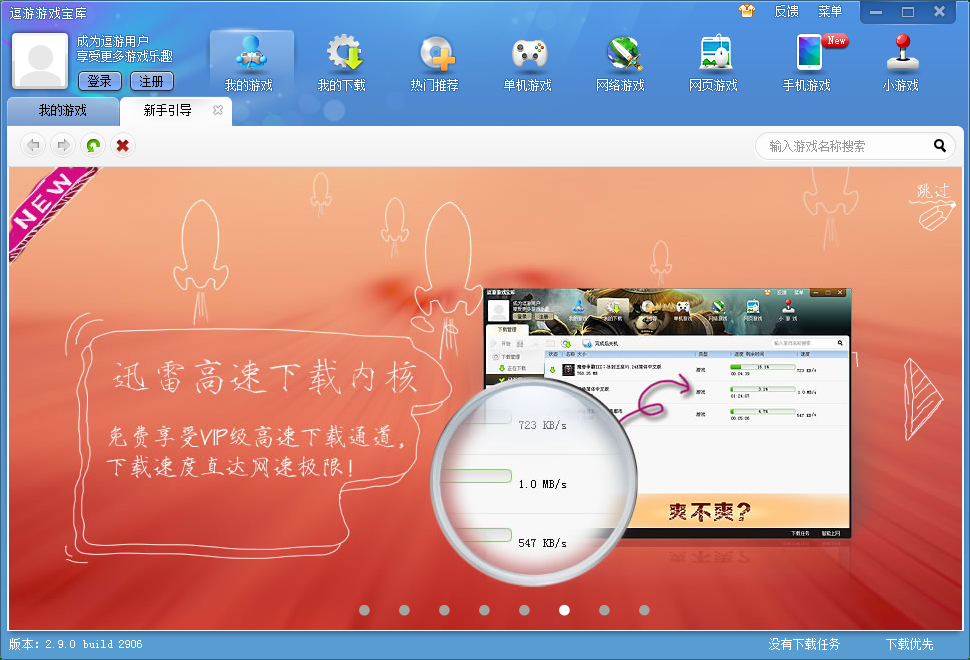
Task: Go back with the left arrow button
Action: pos(33,145)
